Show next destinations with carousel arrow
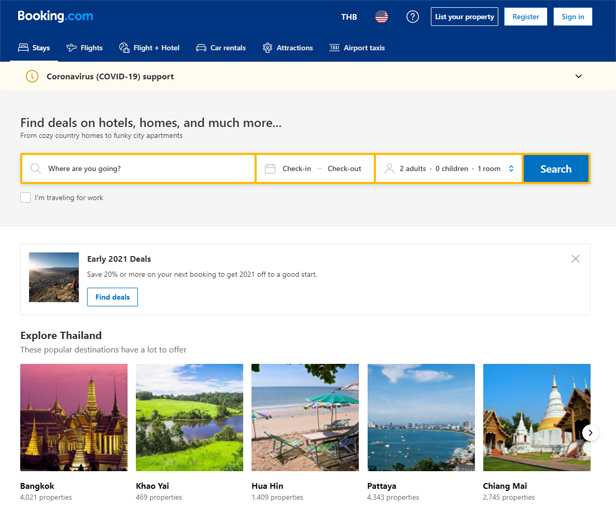This screenshot has height=509, width=616. [590, 433]
